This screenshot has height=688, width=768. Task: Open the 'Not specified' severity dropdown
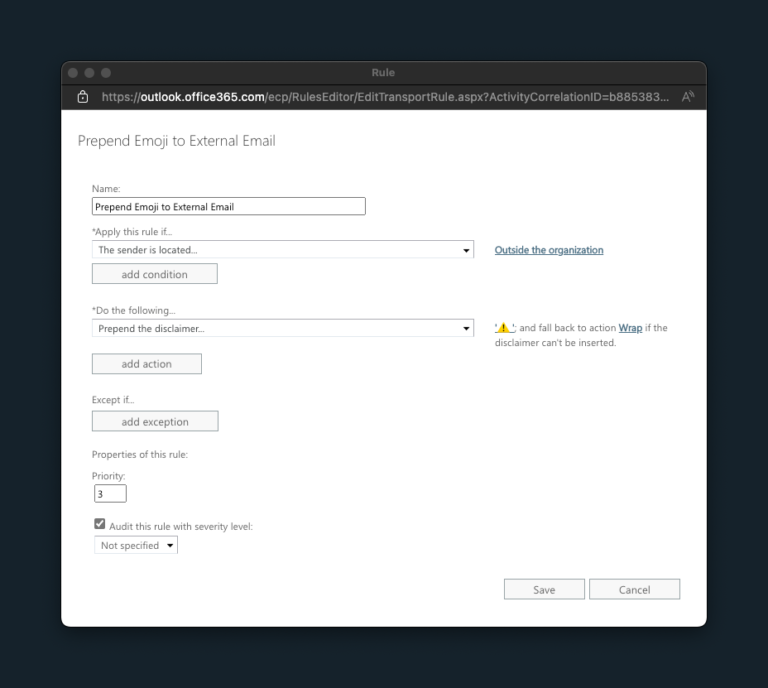[x=136, y=545]
